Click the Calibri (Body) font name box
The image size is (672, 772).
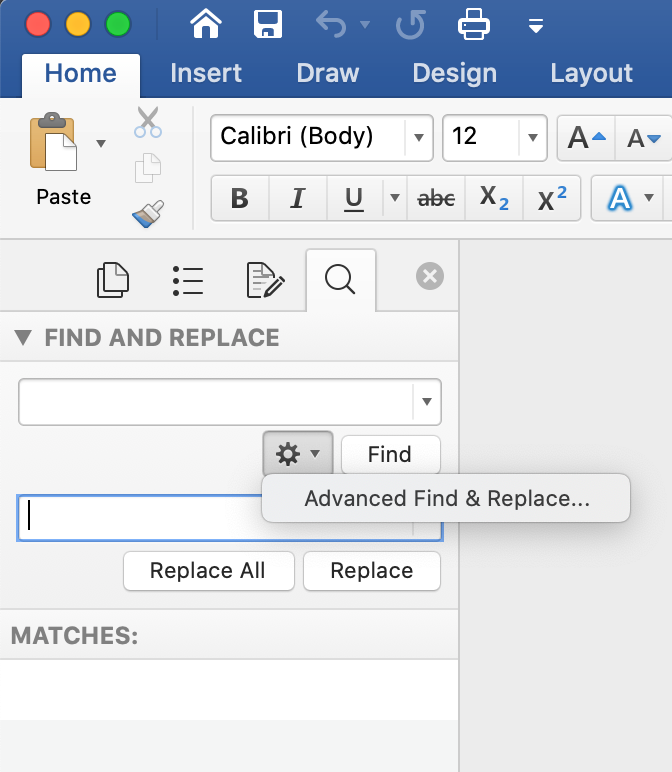pos(308,137)
